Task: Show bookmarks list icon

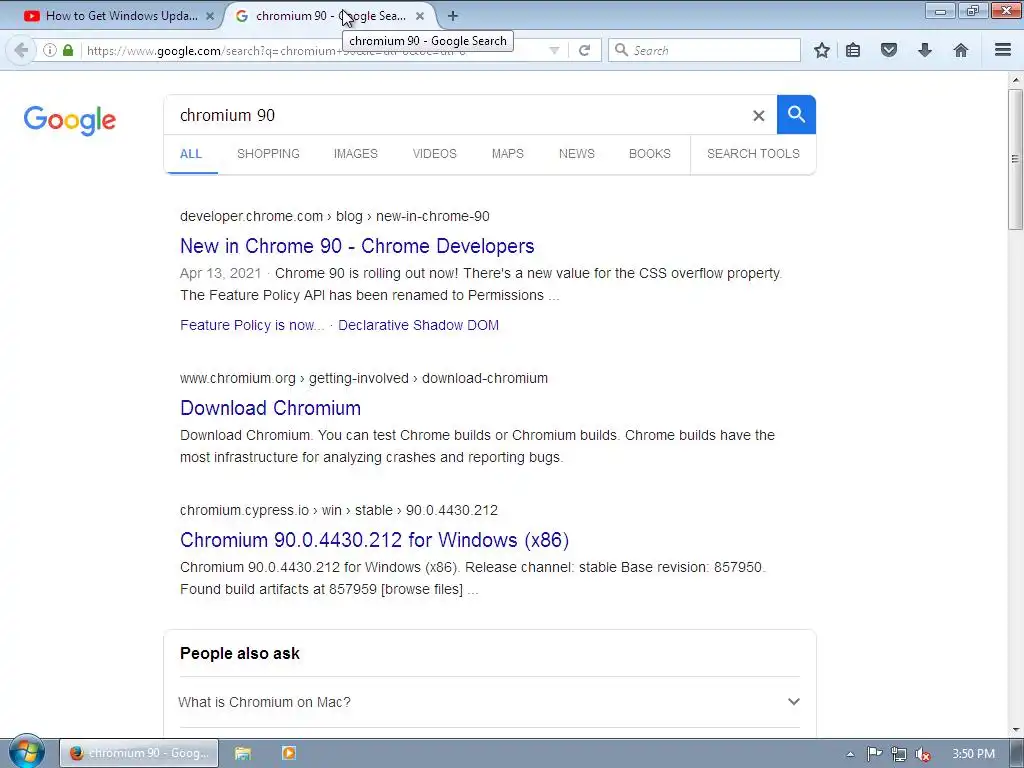Action: coord(853,50)
